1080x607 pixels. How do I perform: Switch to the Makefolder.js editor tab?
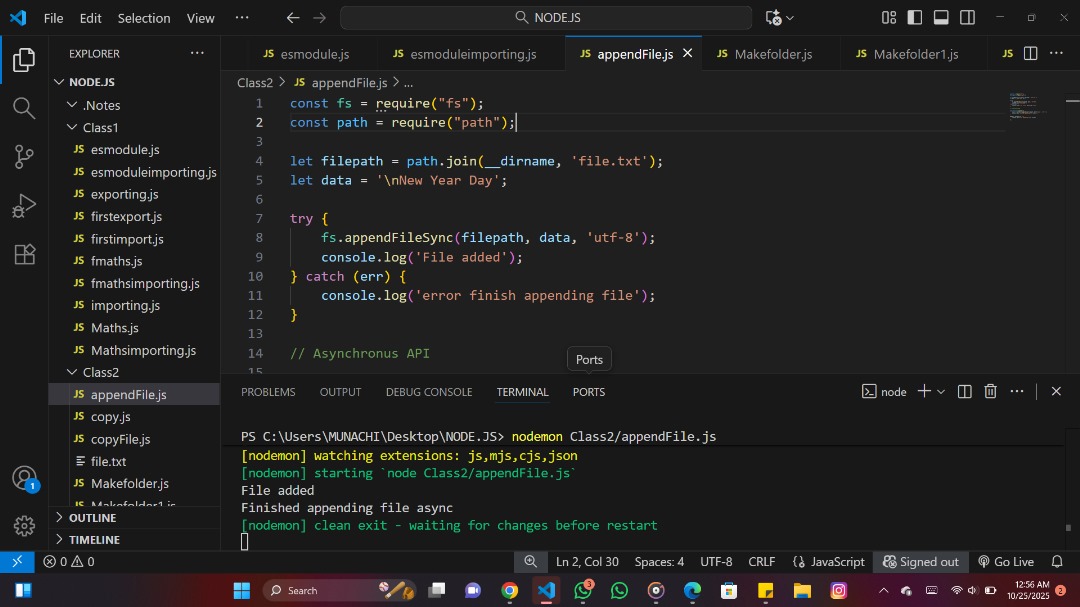coord(772,54)
